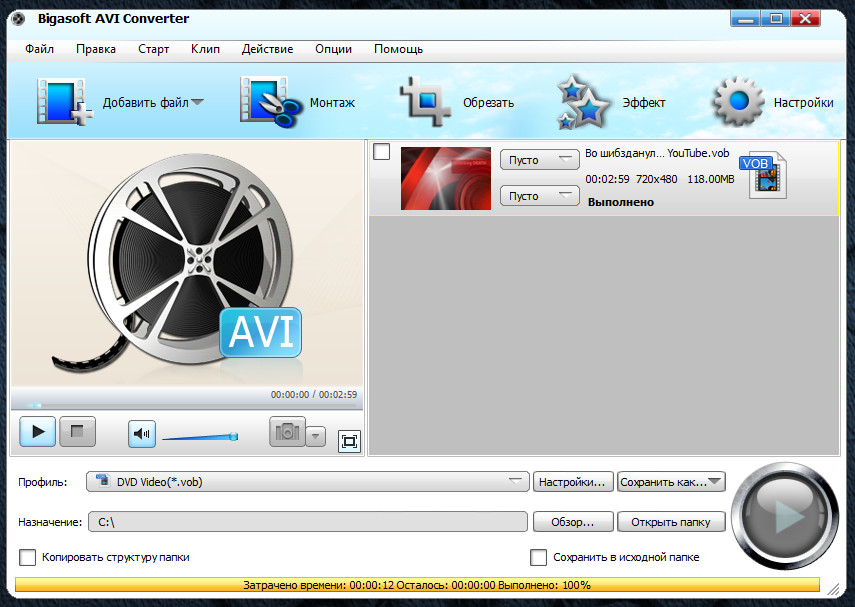Open the Профиль DVD Video dropdown
855x607 pixels.
[x=308, y=482]
